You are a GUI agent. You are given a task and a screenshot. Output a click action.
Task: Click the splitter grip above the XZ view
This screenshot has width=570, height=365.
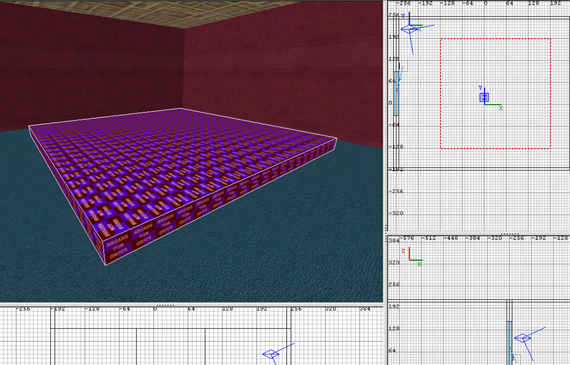pyautogui.click(x=510, y=234)
